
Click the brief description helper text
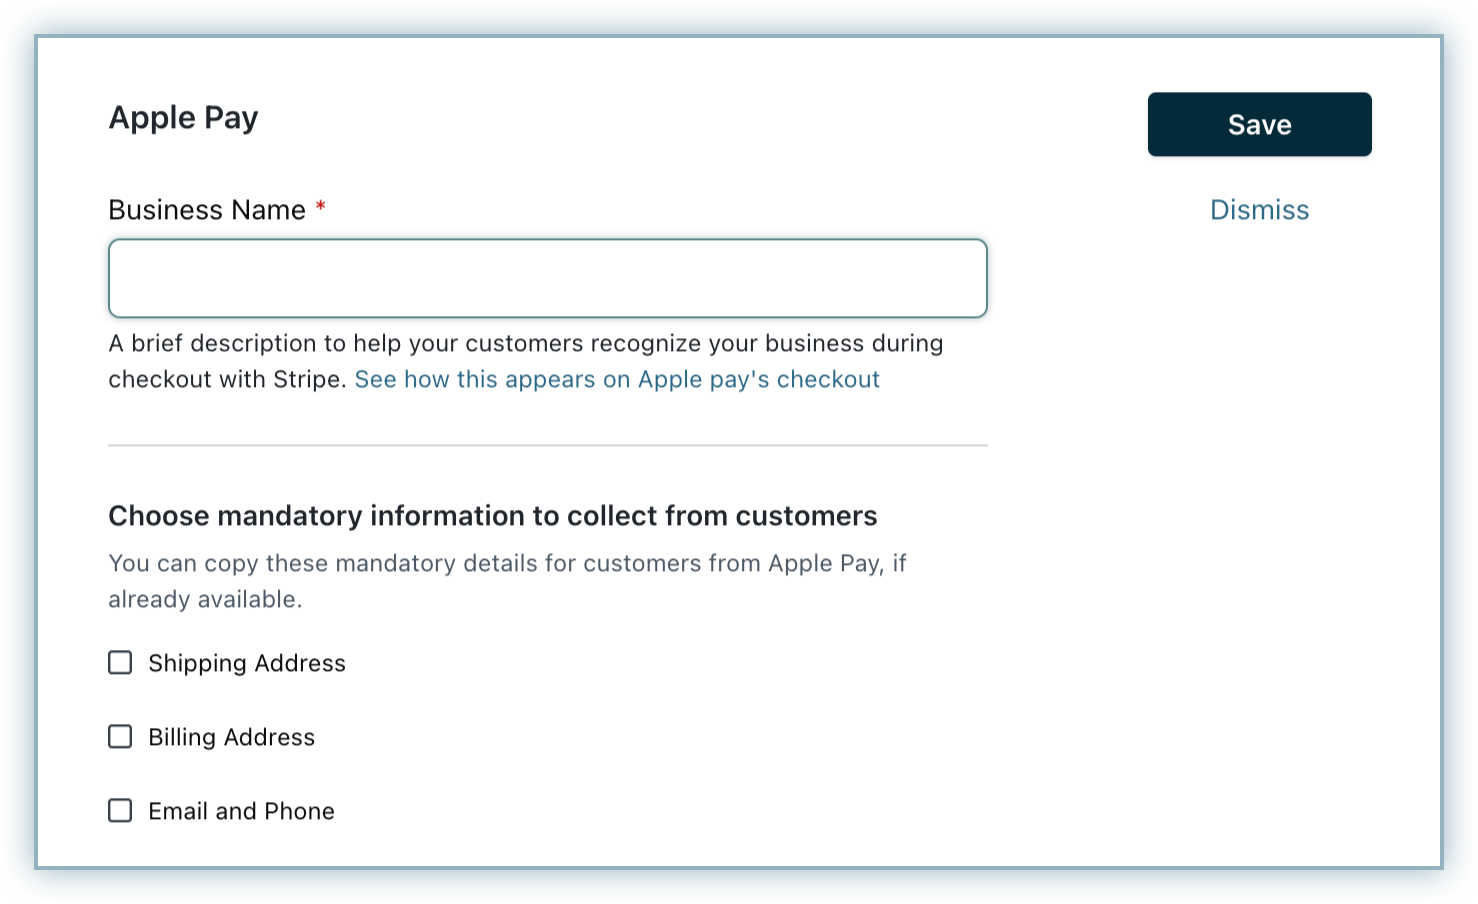tap(525, 344)
